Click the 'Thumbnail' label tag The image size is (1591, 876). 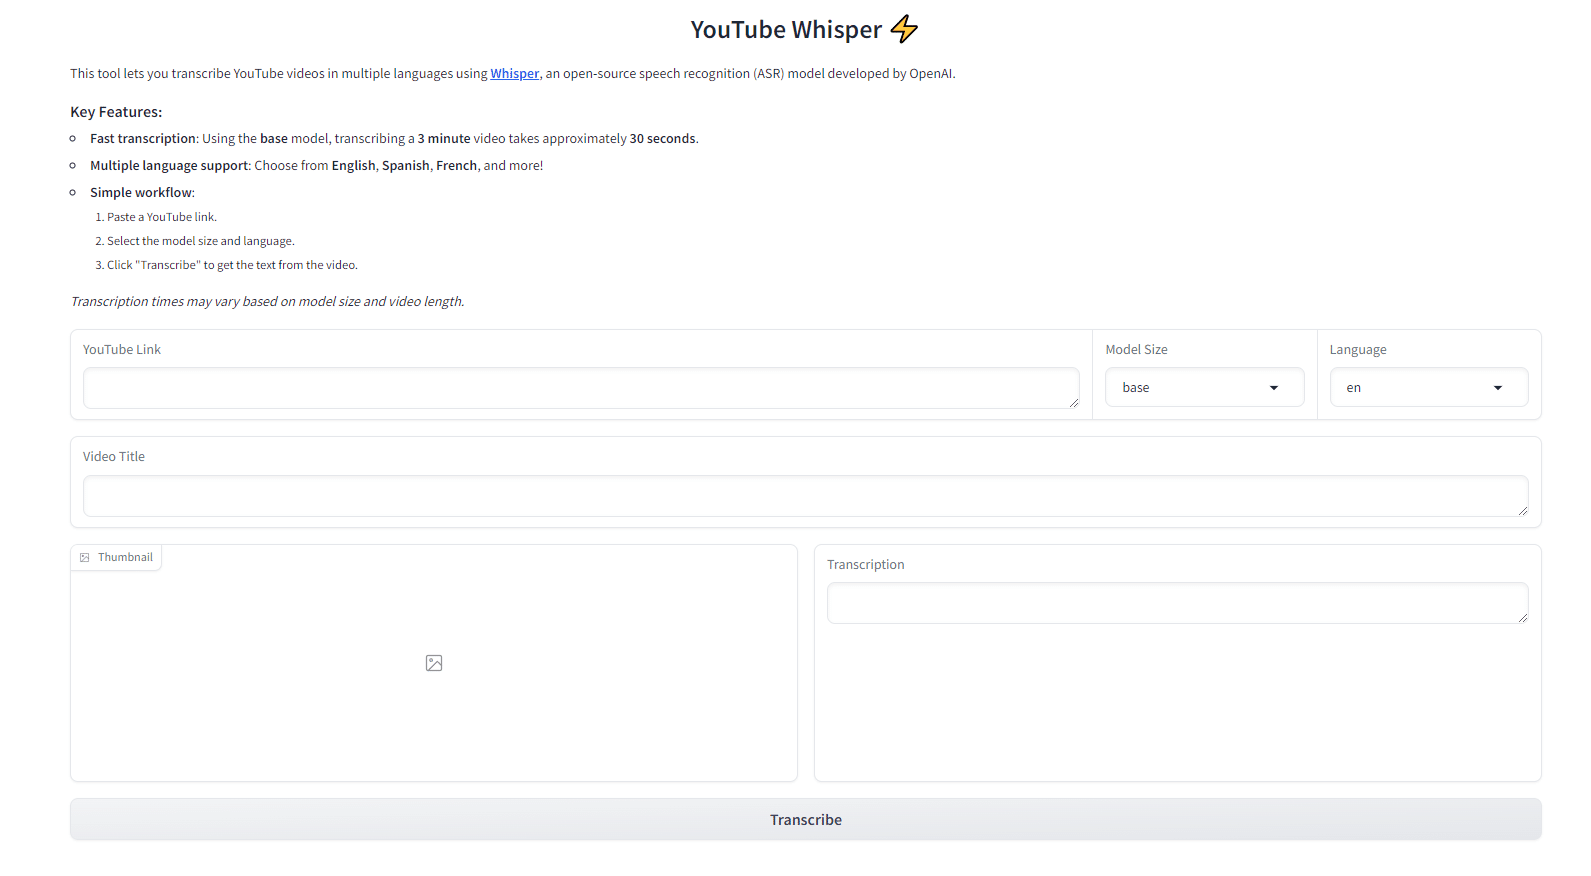coord(116,557)
